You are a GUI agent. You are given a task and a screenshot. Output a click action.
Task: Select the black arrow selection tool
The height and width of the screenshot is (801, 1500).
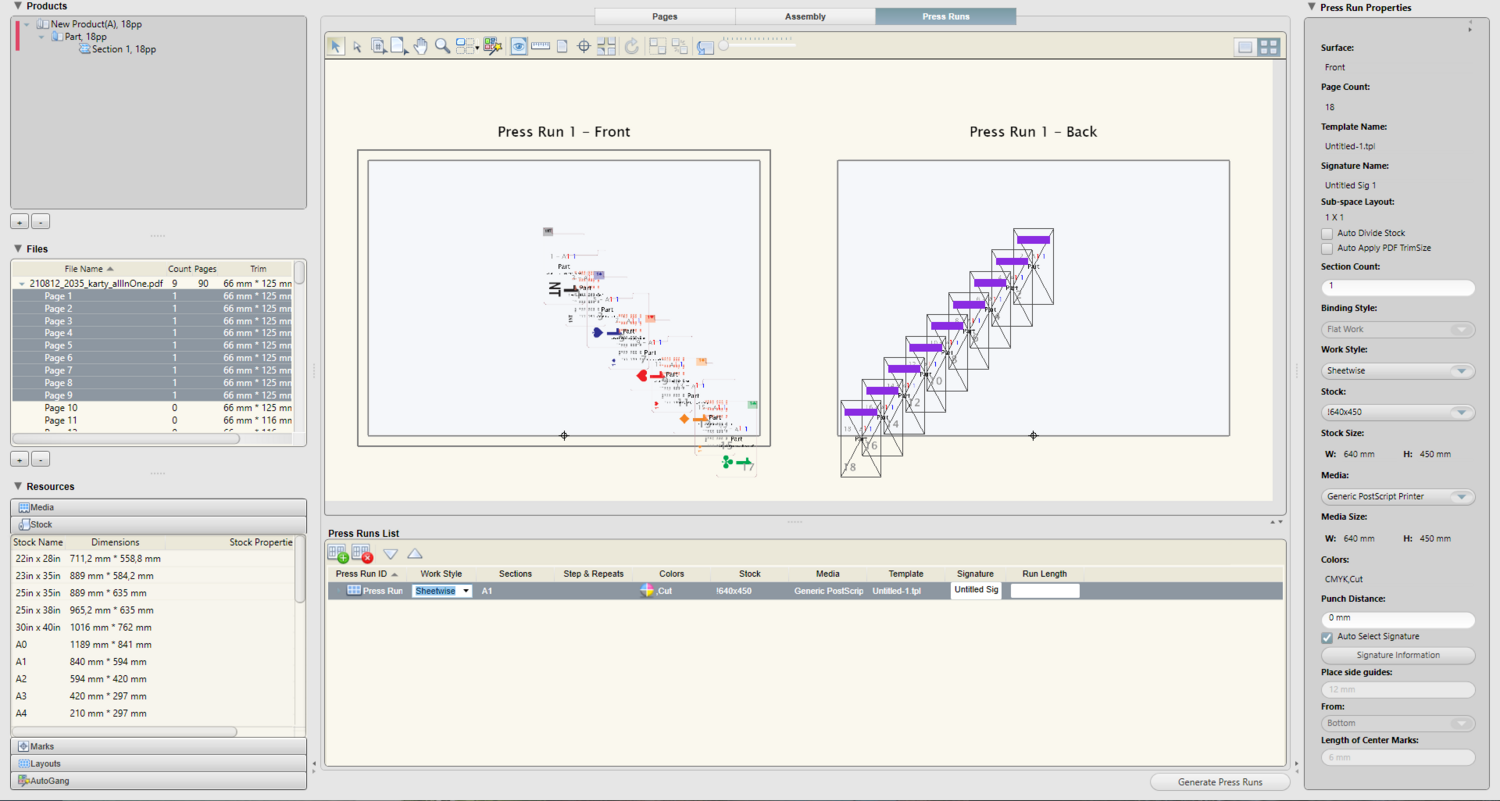[x=336, y=46]
